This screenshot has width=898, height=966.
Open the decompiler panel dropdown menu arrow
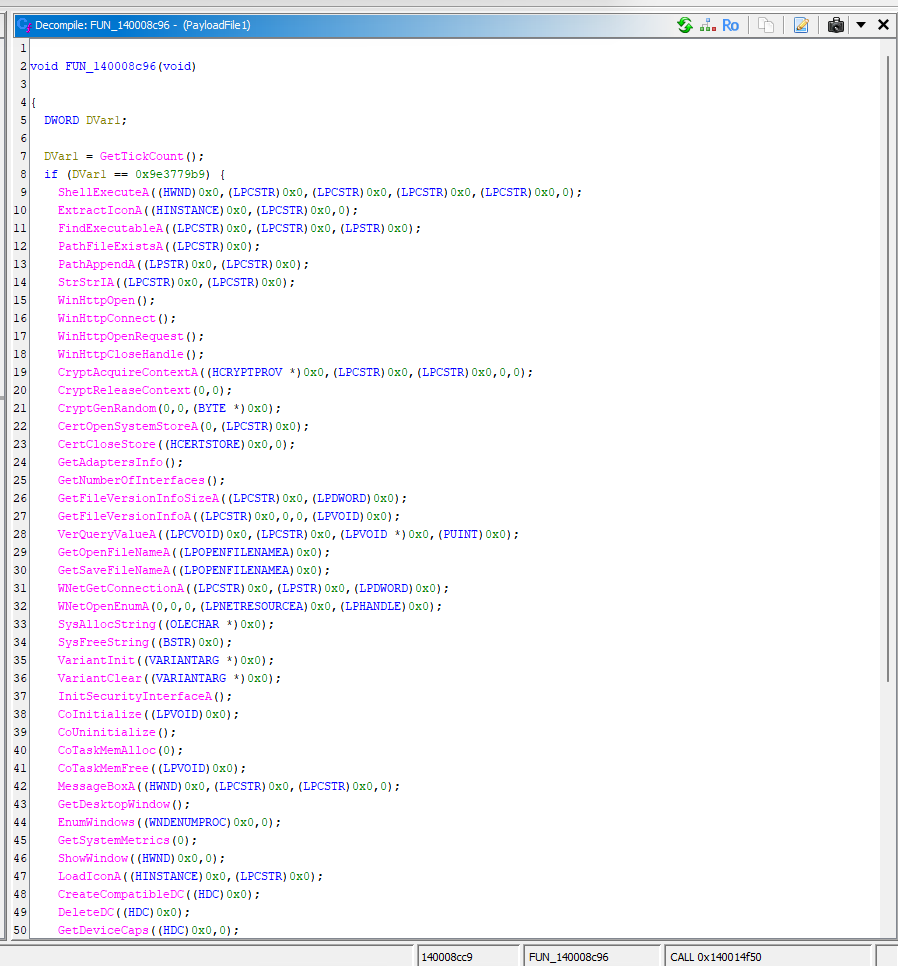pos(861,25)
